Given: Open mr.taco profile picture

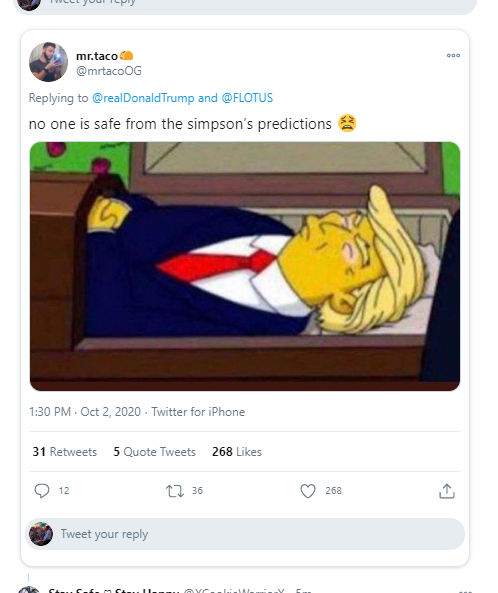Looking at the screenshot, I should point(48,62).
